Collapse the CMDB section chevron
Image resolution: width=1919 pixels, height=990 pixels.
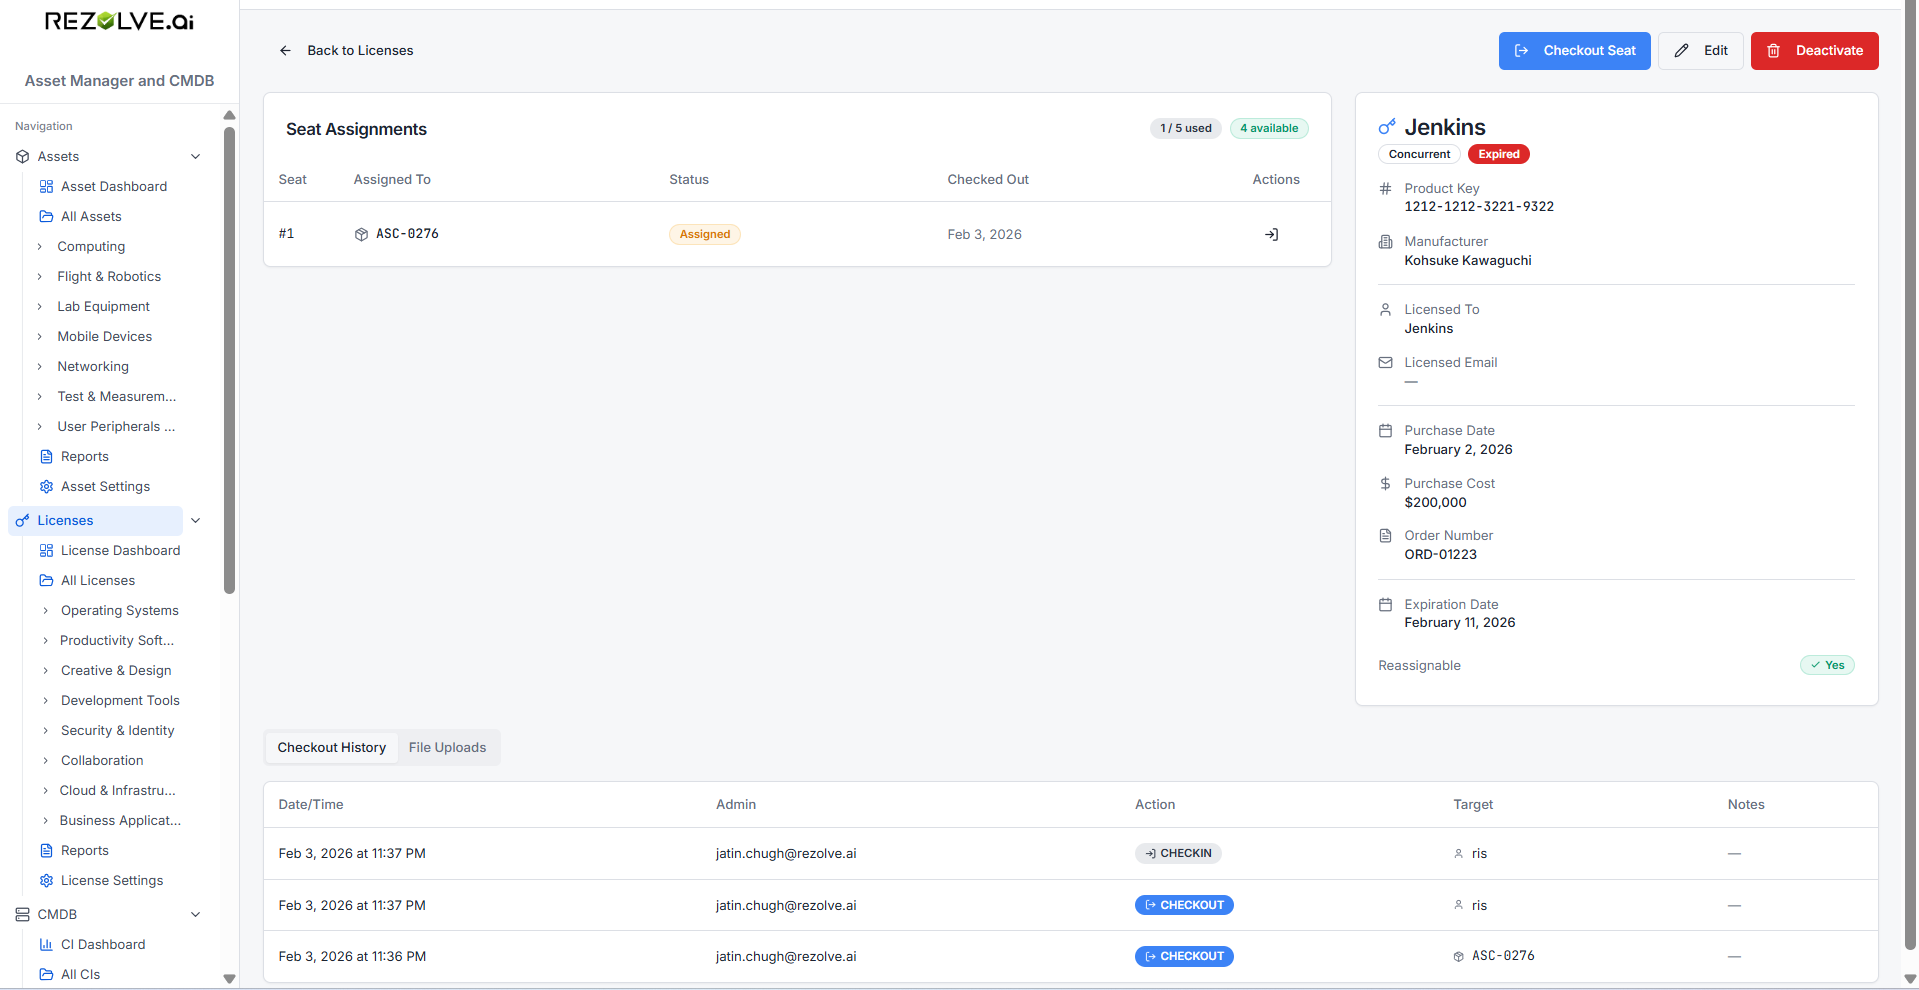pos(196,915)
